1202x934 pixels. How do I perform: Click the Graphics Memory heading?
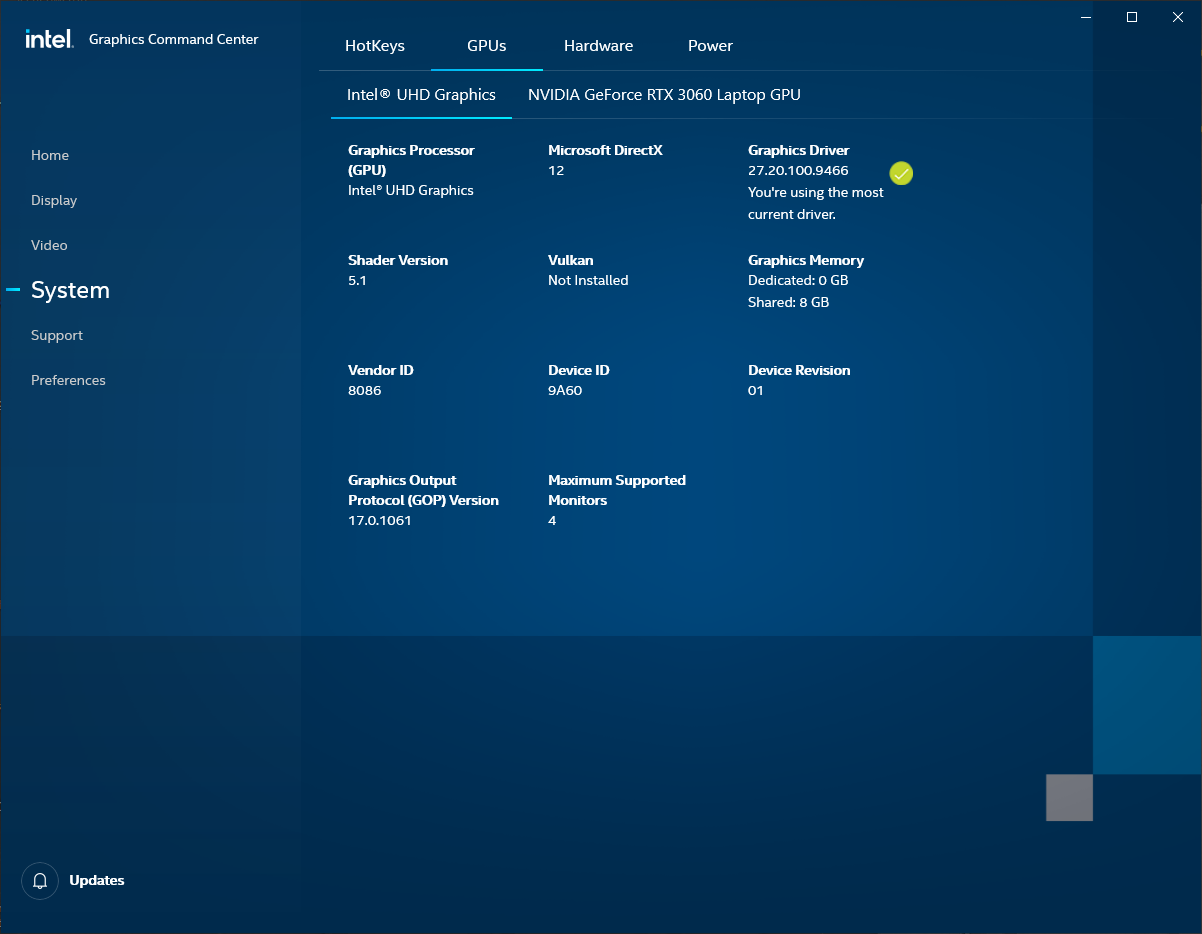[x=806, y=260]
